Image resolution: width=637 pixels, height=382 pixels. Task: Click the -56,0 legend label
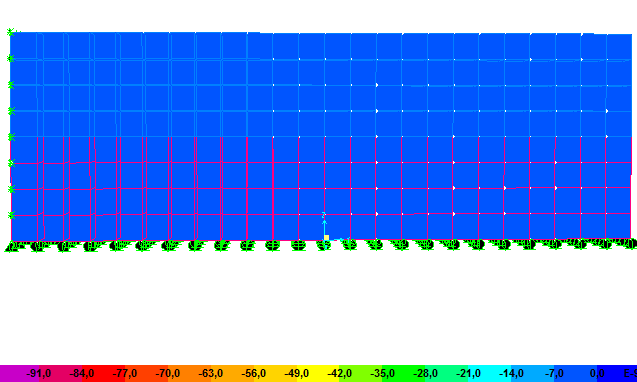click(x=254, y=373)
